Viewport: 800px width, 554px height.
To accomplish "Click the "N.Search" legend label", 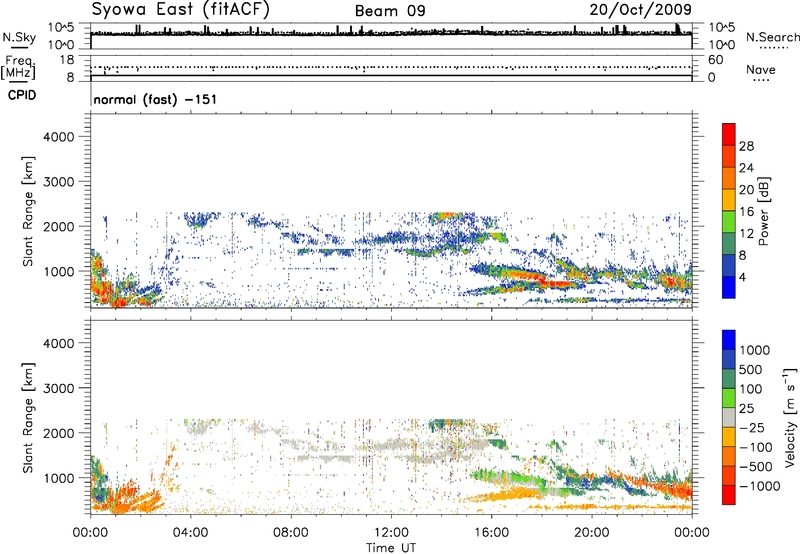I will (x=772, y=37).
